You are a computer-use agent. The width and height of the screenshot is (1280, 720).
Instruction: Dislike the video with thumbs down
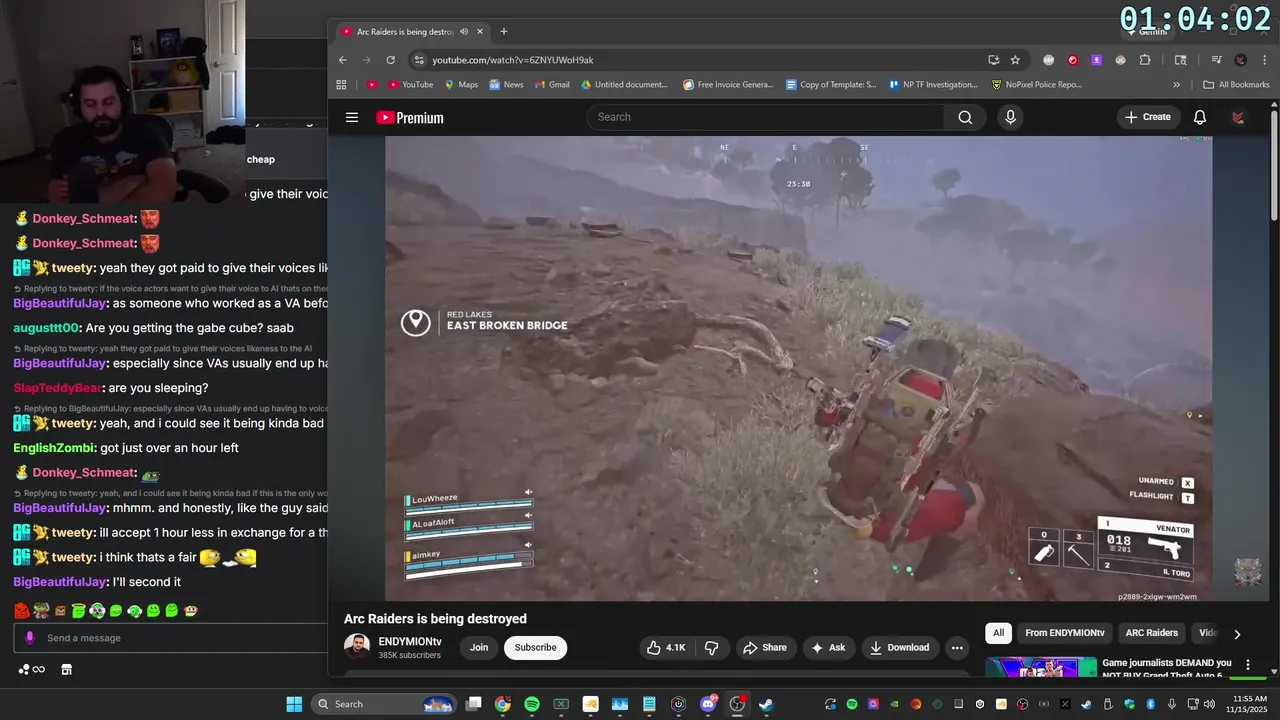tap(712, 648)
